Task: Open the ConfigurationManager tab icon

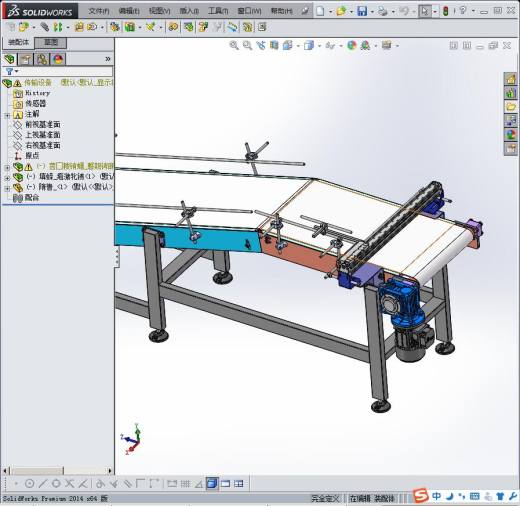Action: tap(42, 59)
